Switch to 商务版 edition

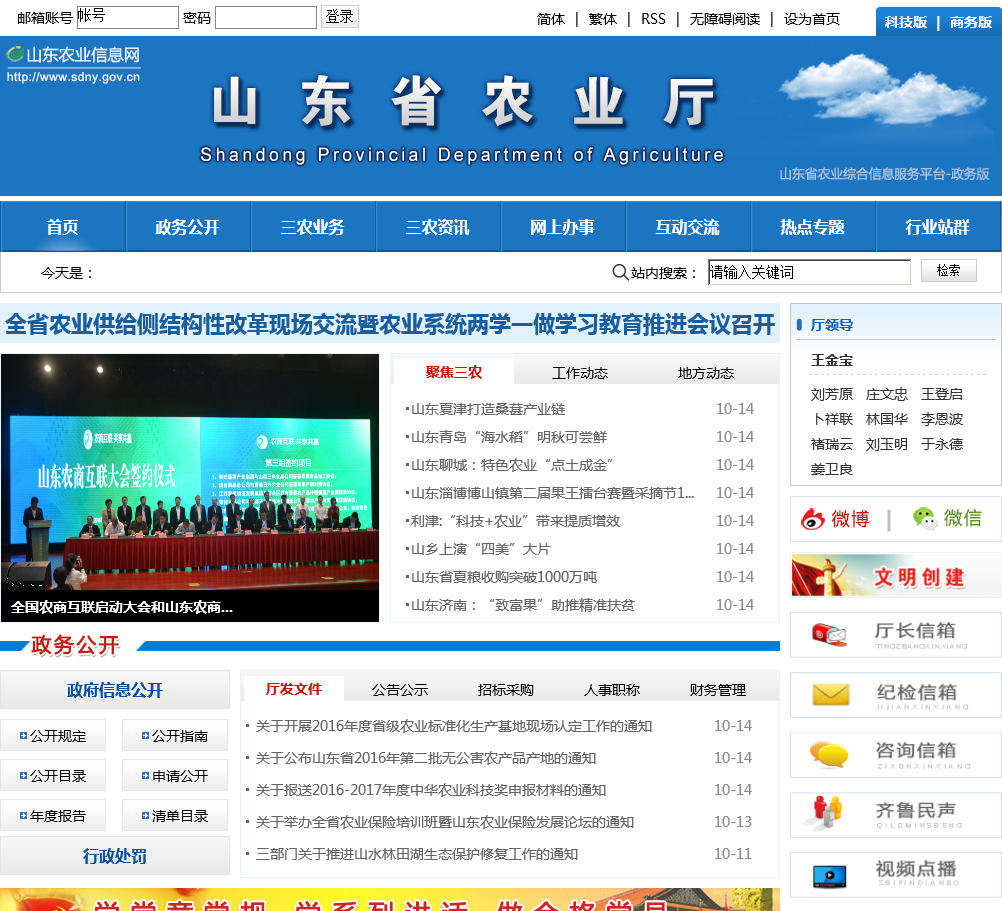pos(971,22)
